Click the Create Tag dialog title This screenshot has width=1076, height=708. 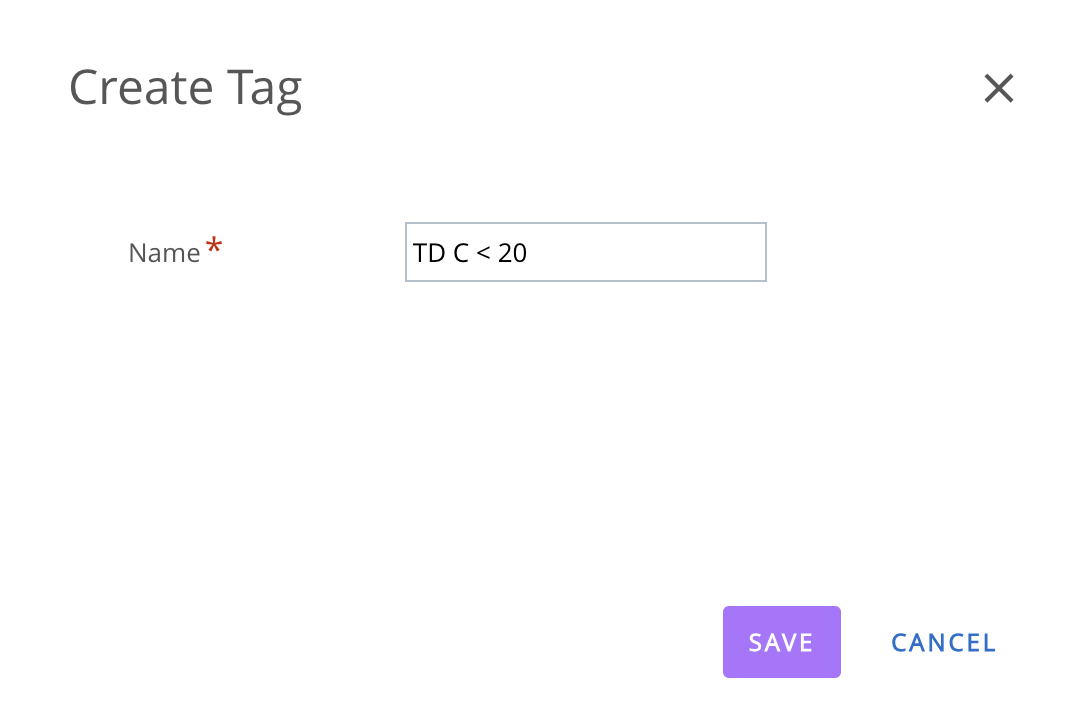[185, 88]
